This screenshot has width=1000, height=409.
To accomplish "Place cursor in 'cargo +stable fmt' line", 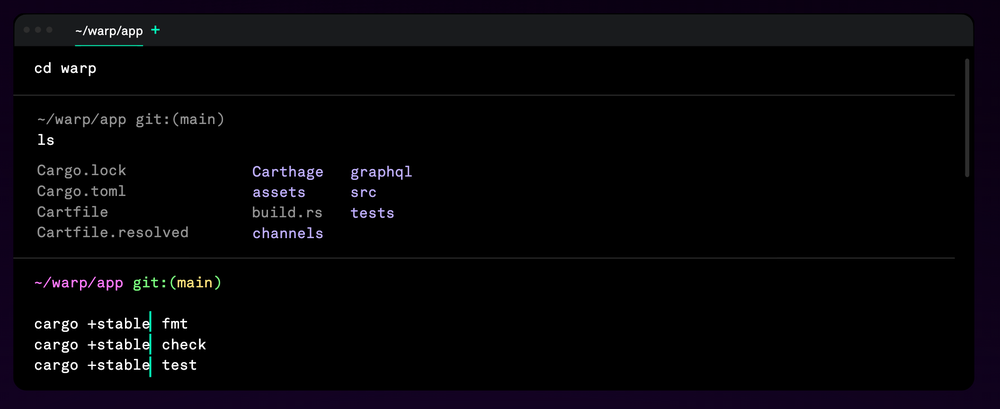I will [112, 324].
